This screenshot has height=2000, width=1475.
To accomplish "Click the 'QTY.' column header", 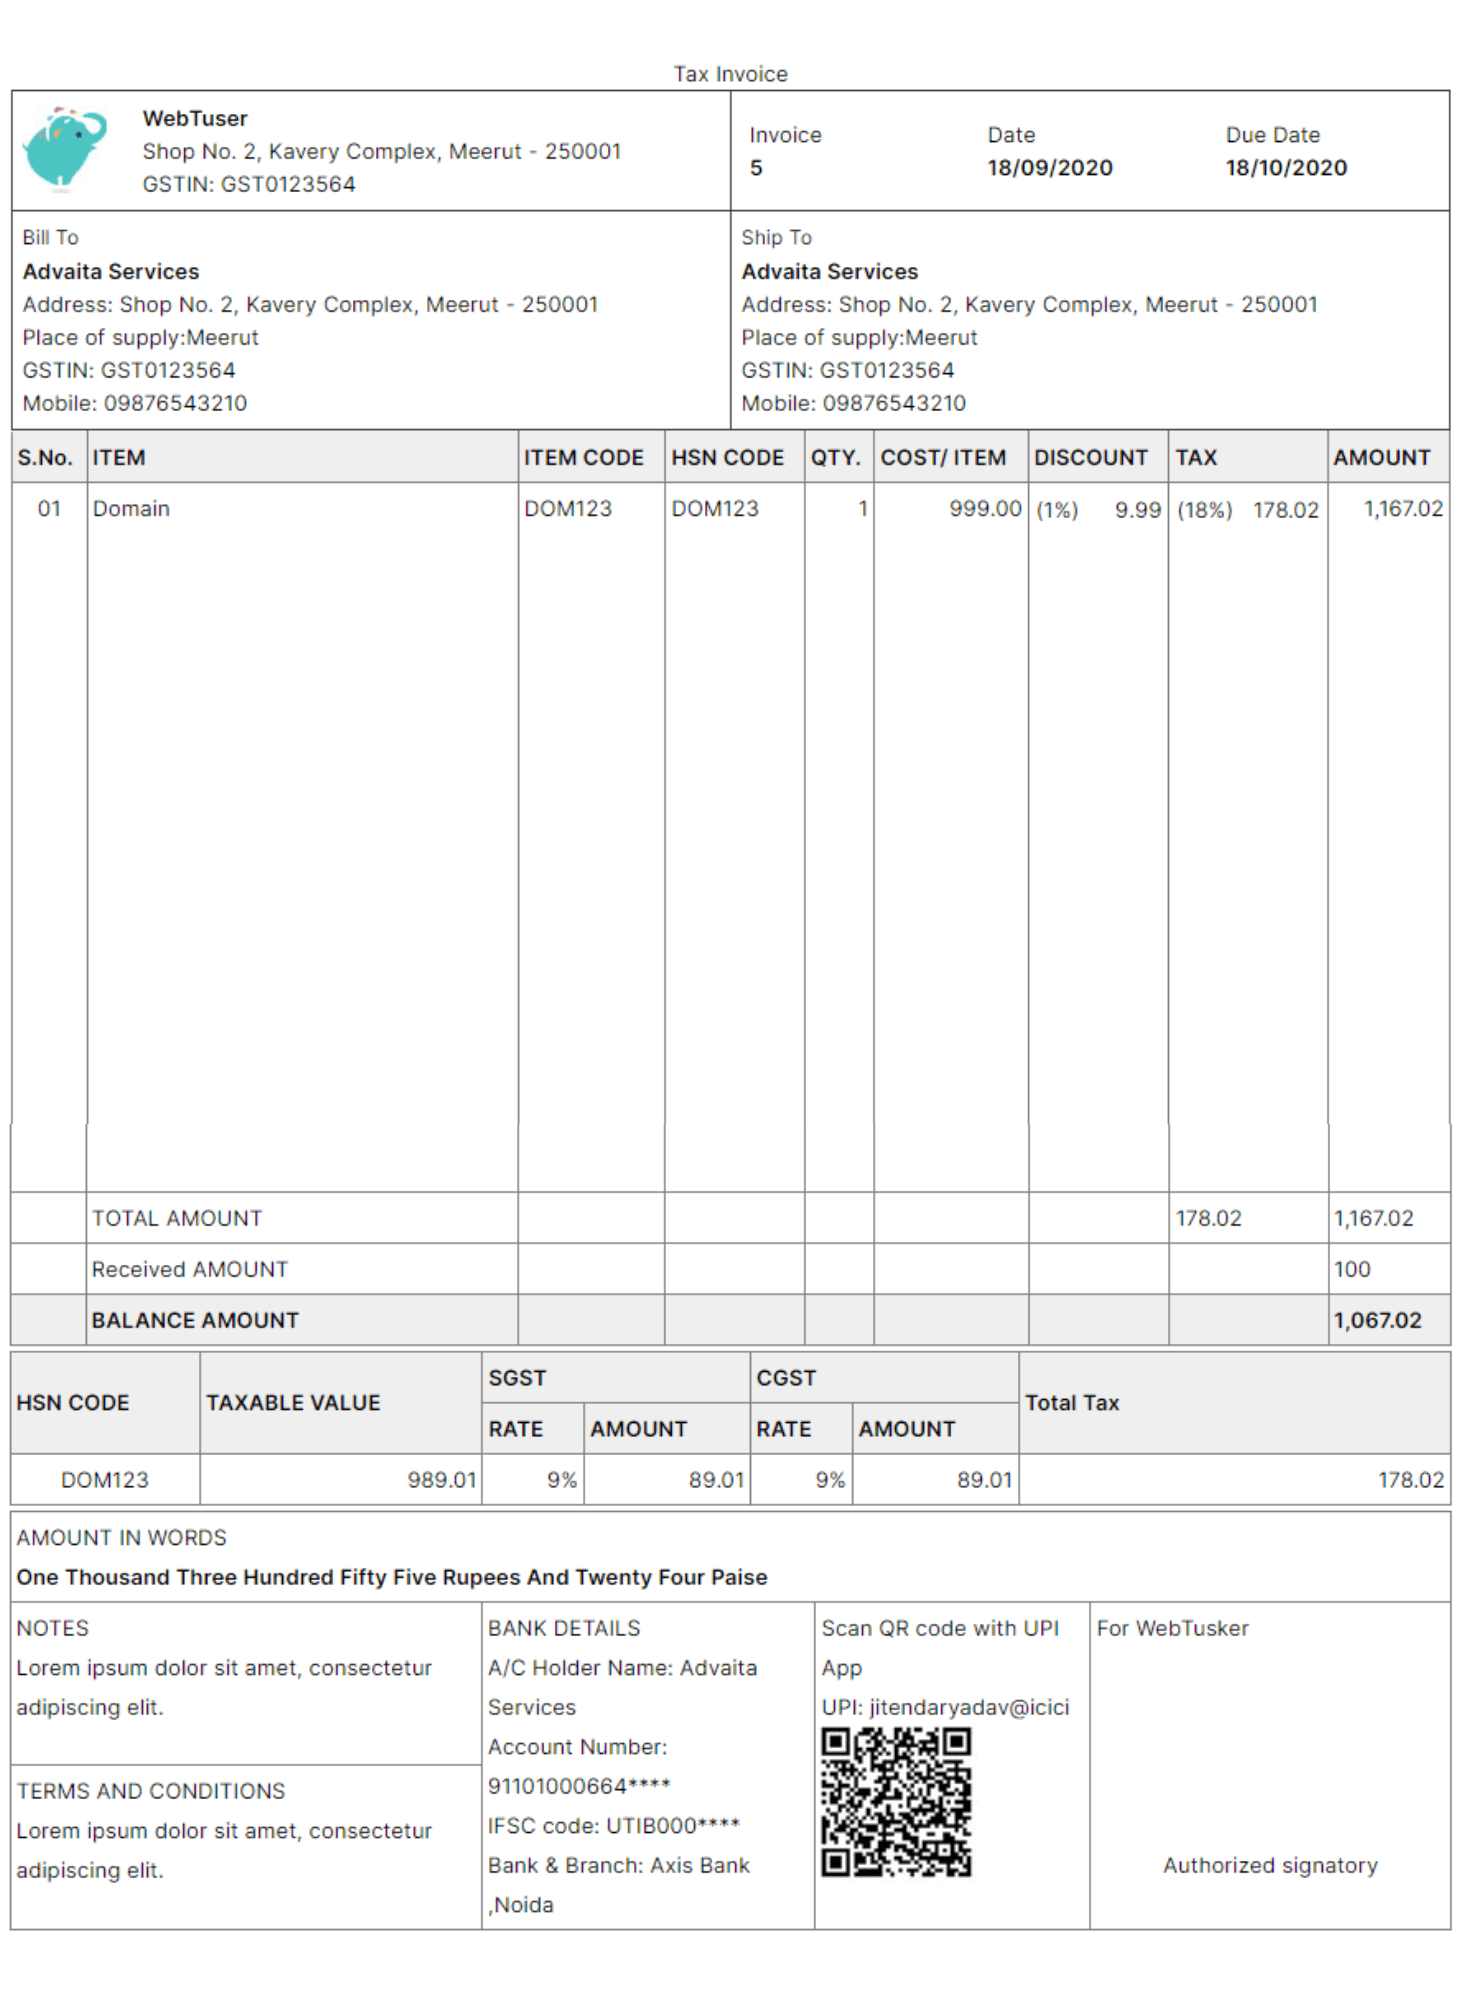I will pyautogui.click(x=836, y=458).
